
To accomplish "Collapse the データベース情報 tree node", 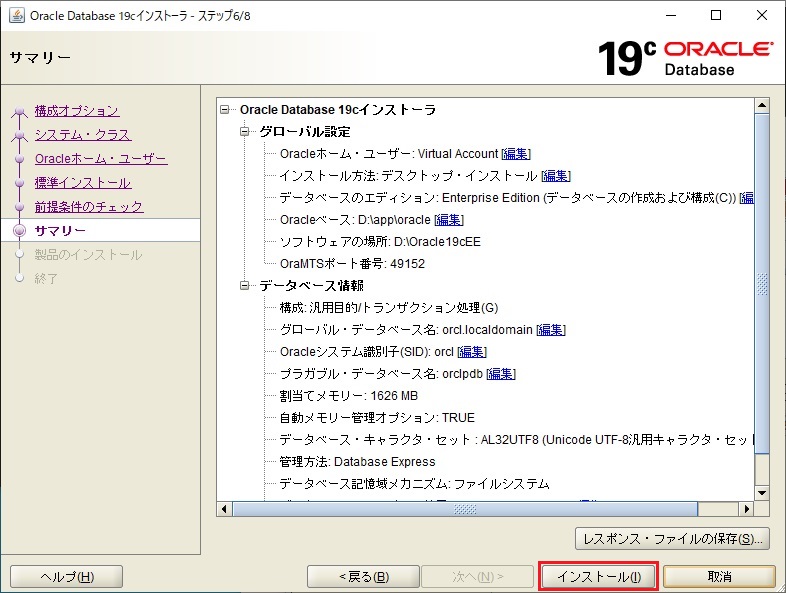I will click(x=245, y=285).
